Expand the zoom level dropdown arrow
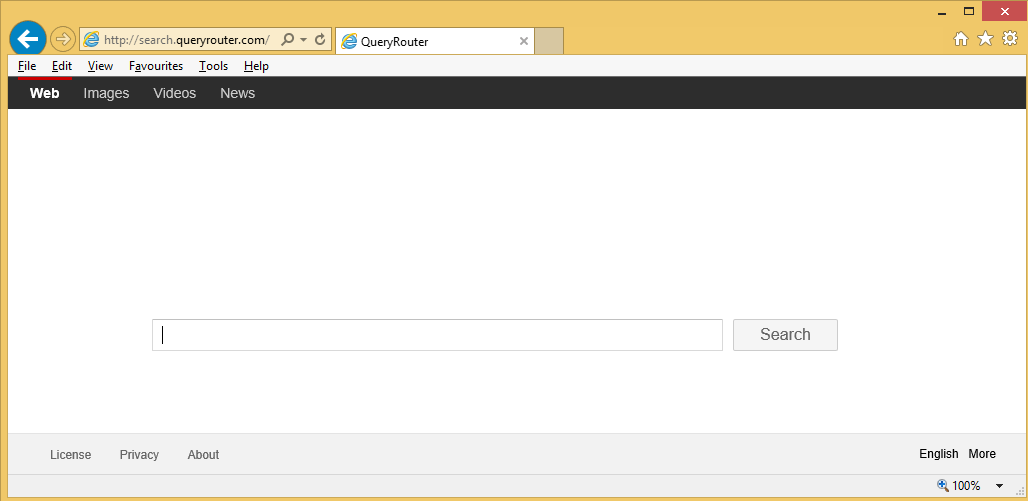Viewport: 1028px width, 501px height. coord(1000,486)
